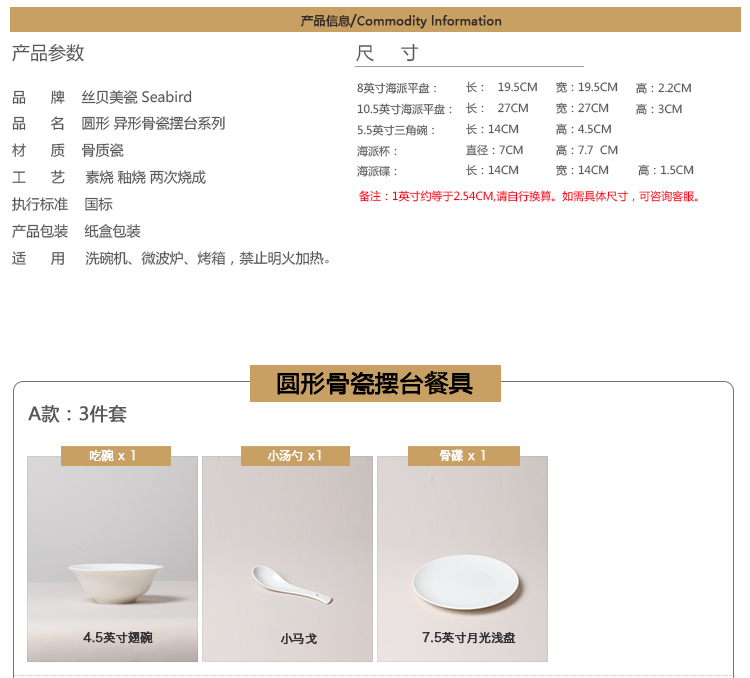This screenshot has width=750, height=678.
Task: Click 高：1.5CM in the 海派碟 row
Action: (x=665, y=170)
